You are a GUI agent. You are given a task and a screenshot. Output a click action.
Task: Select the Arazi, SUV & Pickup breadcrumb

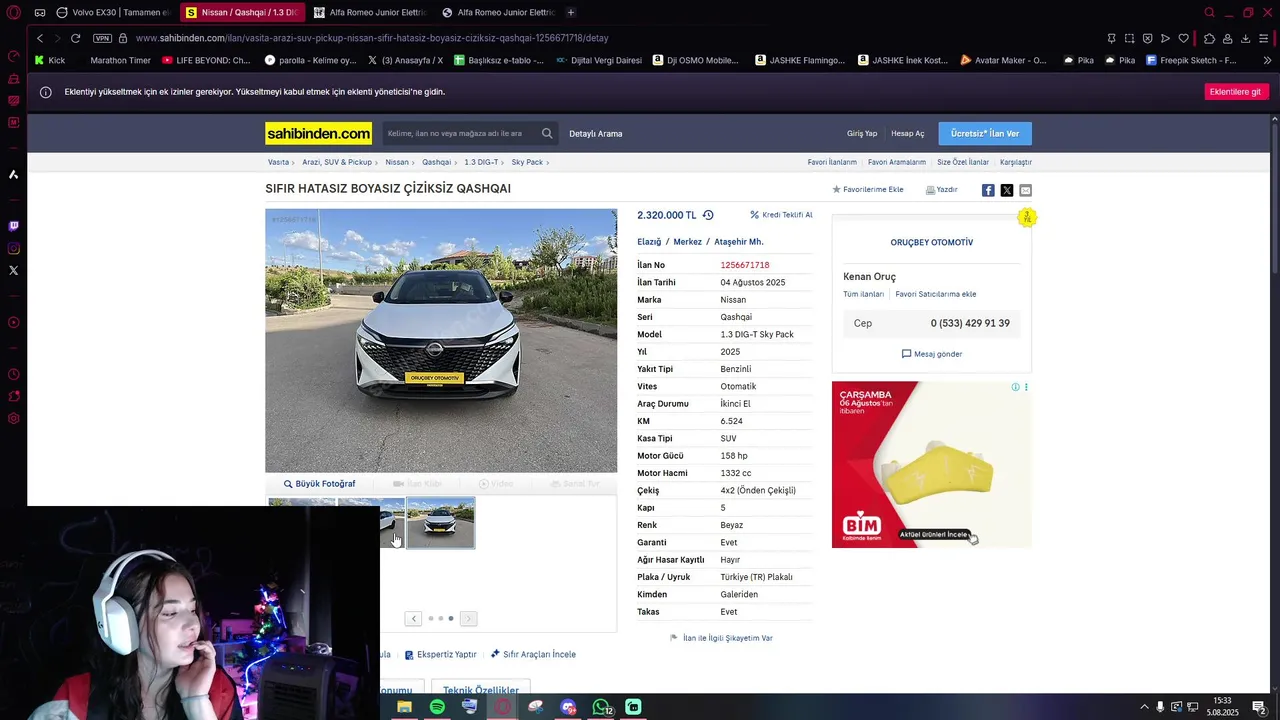pos(337,162)
